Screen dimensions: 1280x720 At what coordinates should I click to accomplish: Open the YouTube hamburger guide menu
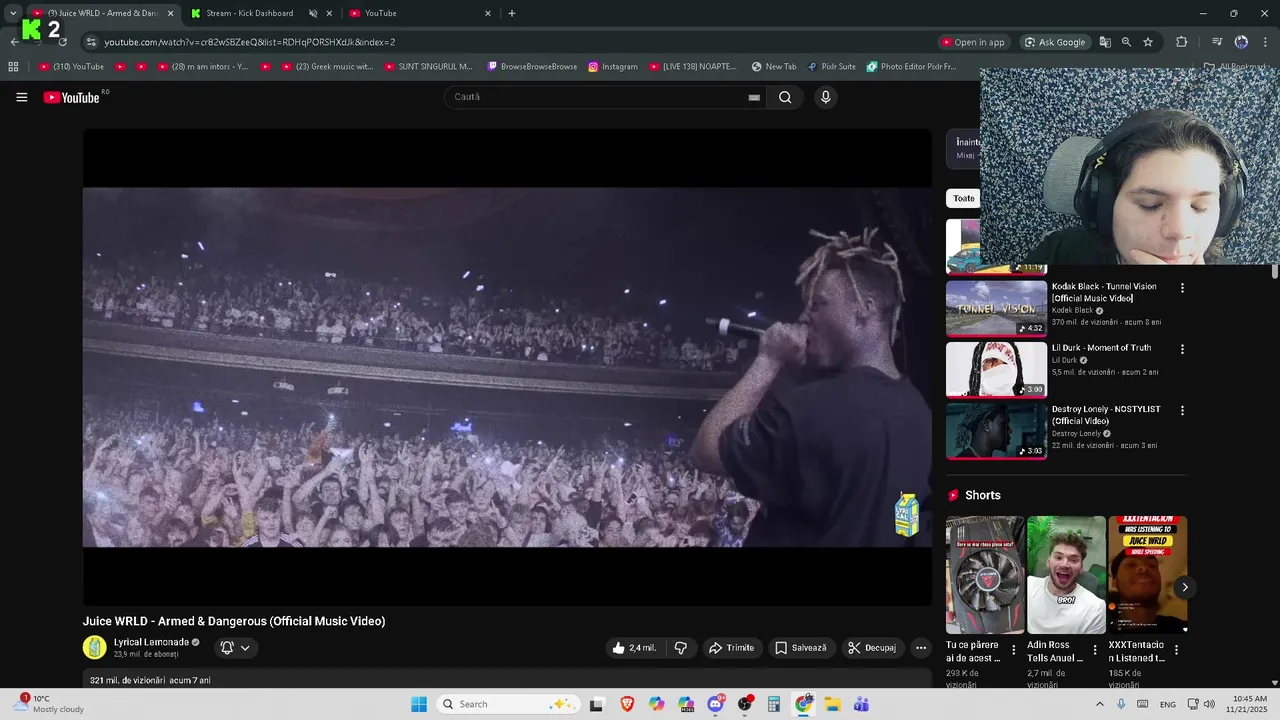(x=21, y=97)
